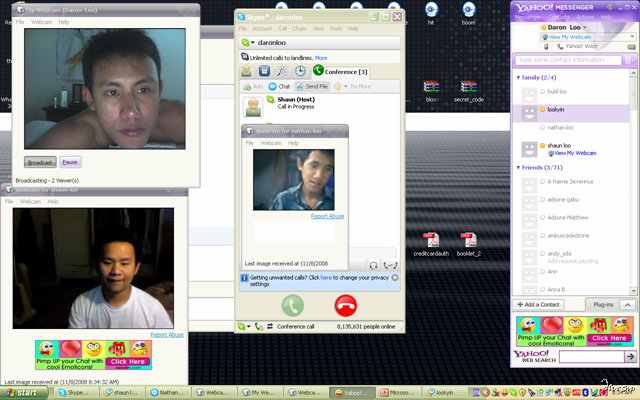Expand the status message dropdown in Yahoo
Viewport: 640px width, 400px height.
click(x=632, y=37)
